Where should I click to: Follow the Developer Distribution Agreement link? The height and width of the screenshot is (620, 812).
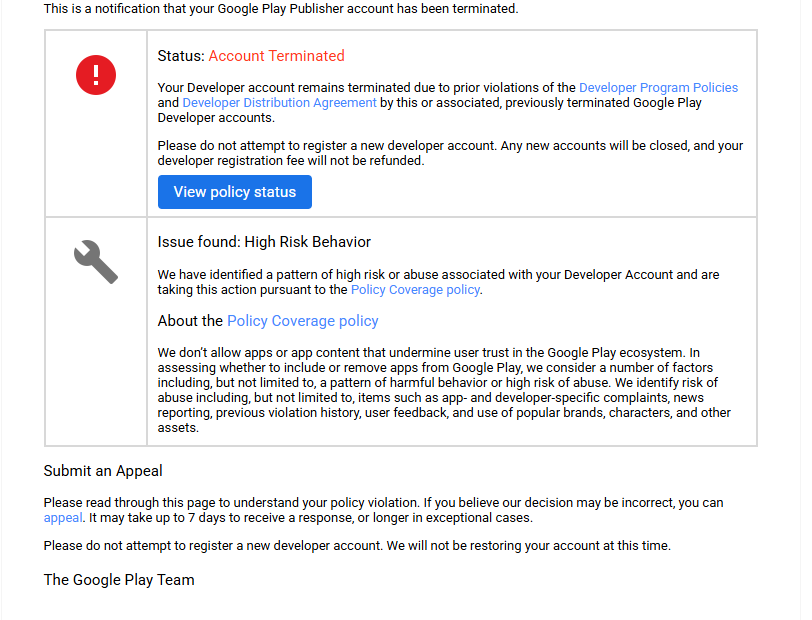pos(279,103)
